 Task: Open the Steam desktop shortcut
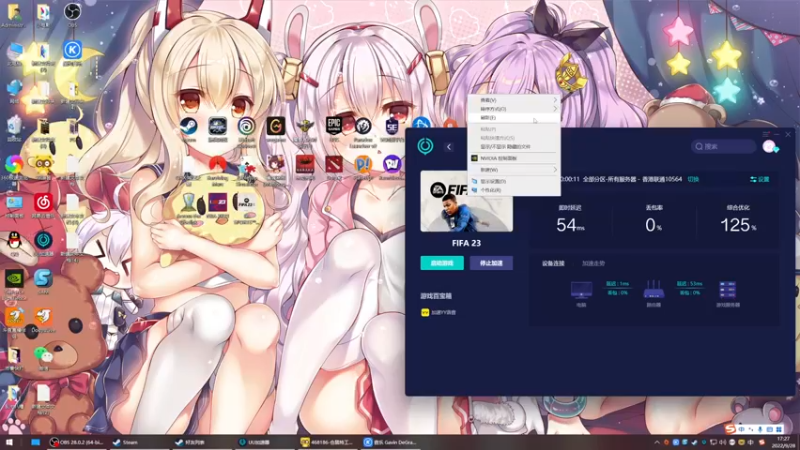point(188,126)
